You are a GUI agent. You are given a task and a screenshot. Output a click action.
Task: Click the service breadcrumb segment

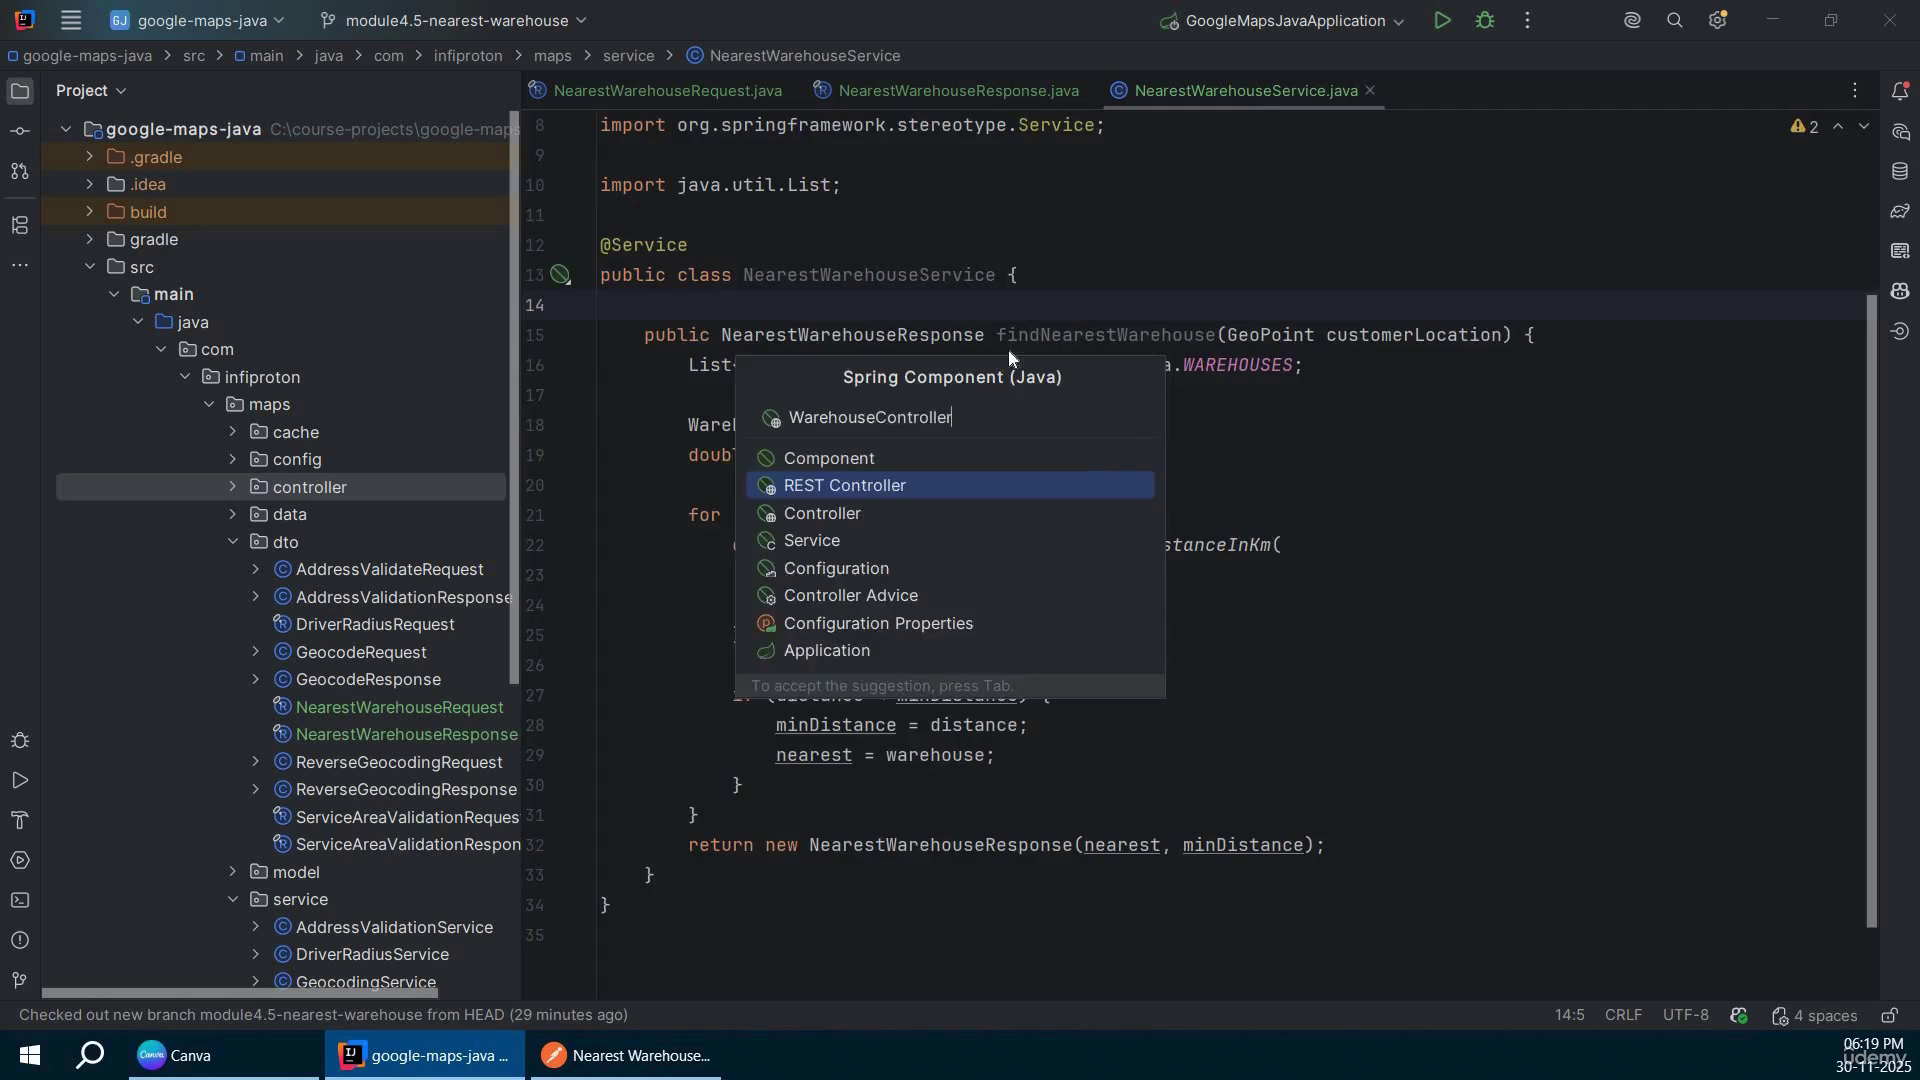click(628, 56)
